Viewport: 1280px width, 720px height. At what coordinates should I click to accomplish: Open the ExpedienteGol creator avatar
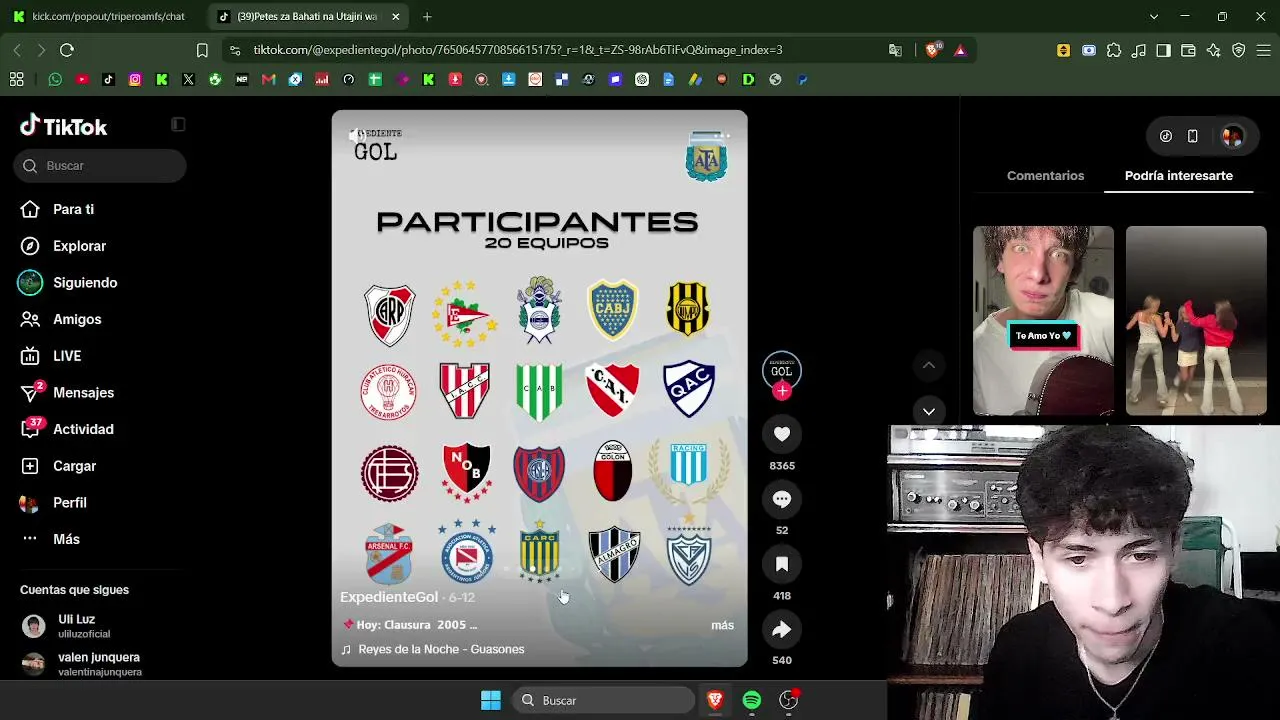pyautogui.click(x=782, y=370)
